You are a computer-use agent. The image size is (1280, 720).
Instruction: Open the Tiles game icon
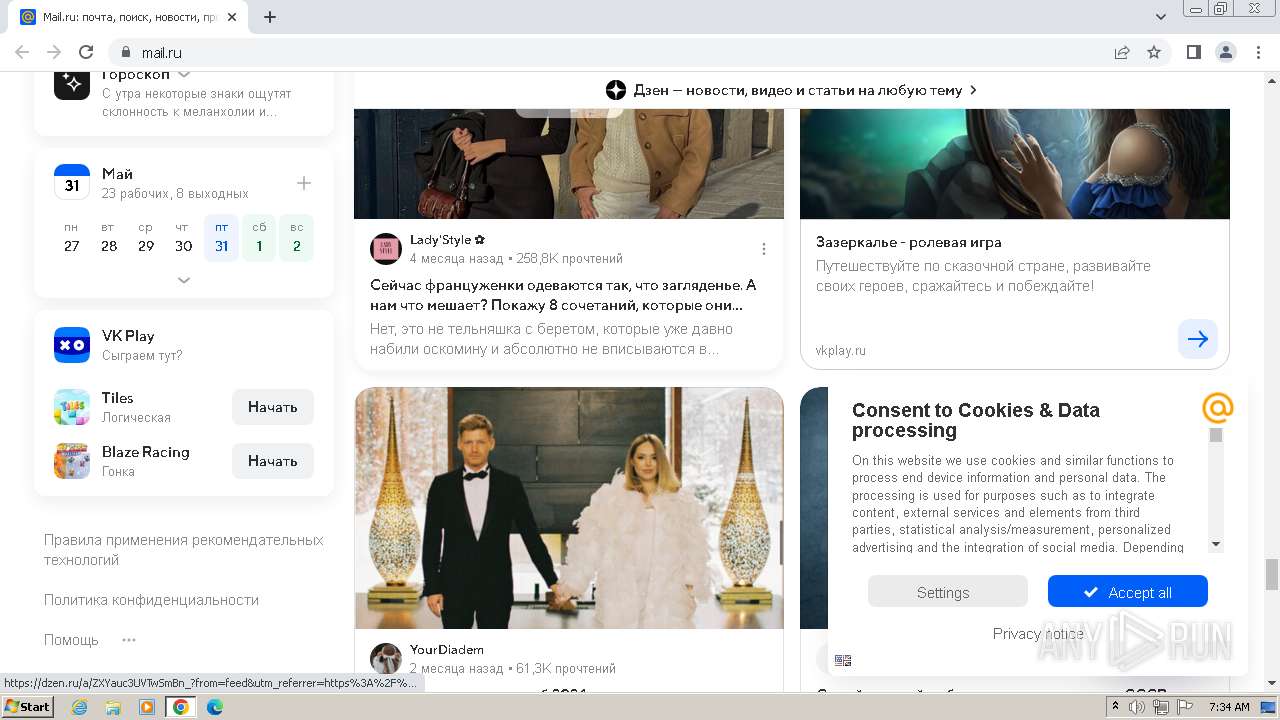72,407
